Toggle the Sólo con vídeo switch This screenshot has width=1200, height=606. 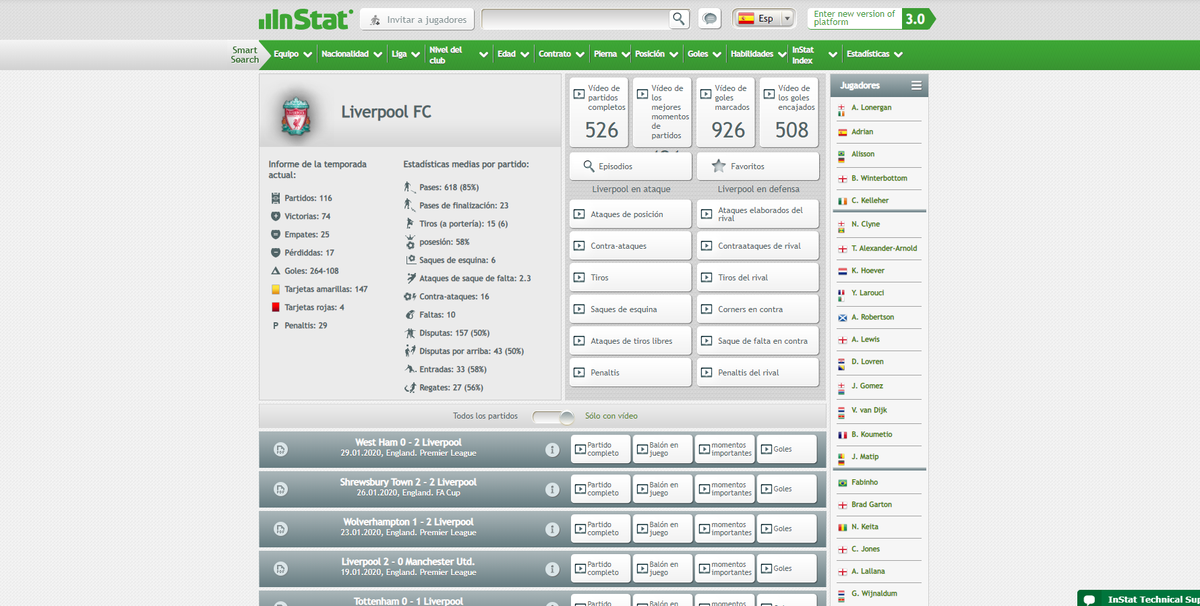(553, 416)
